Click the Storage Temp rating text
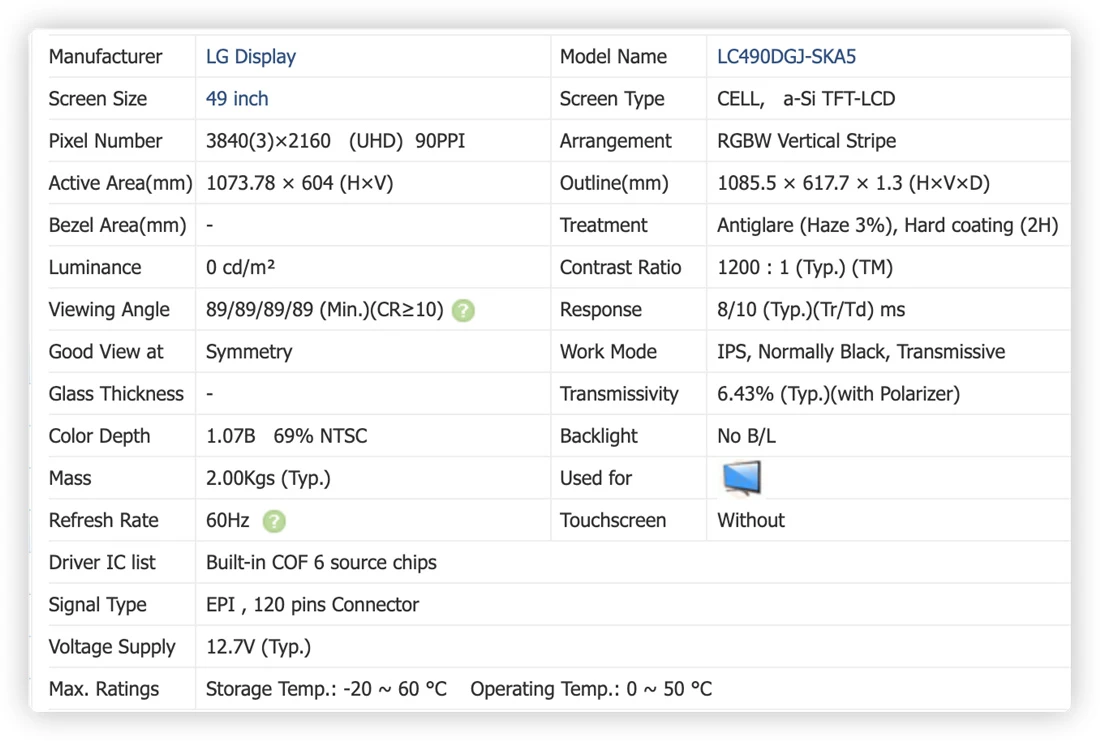 pos(326,689)
